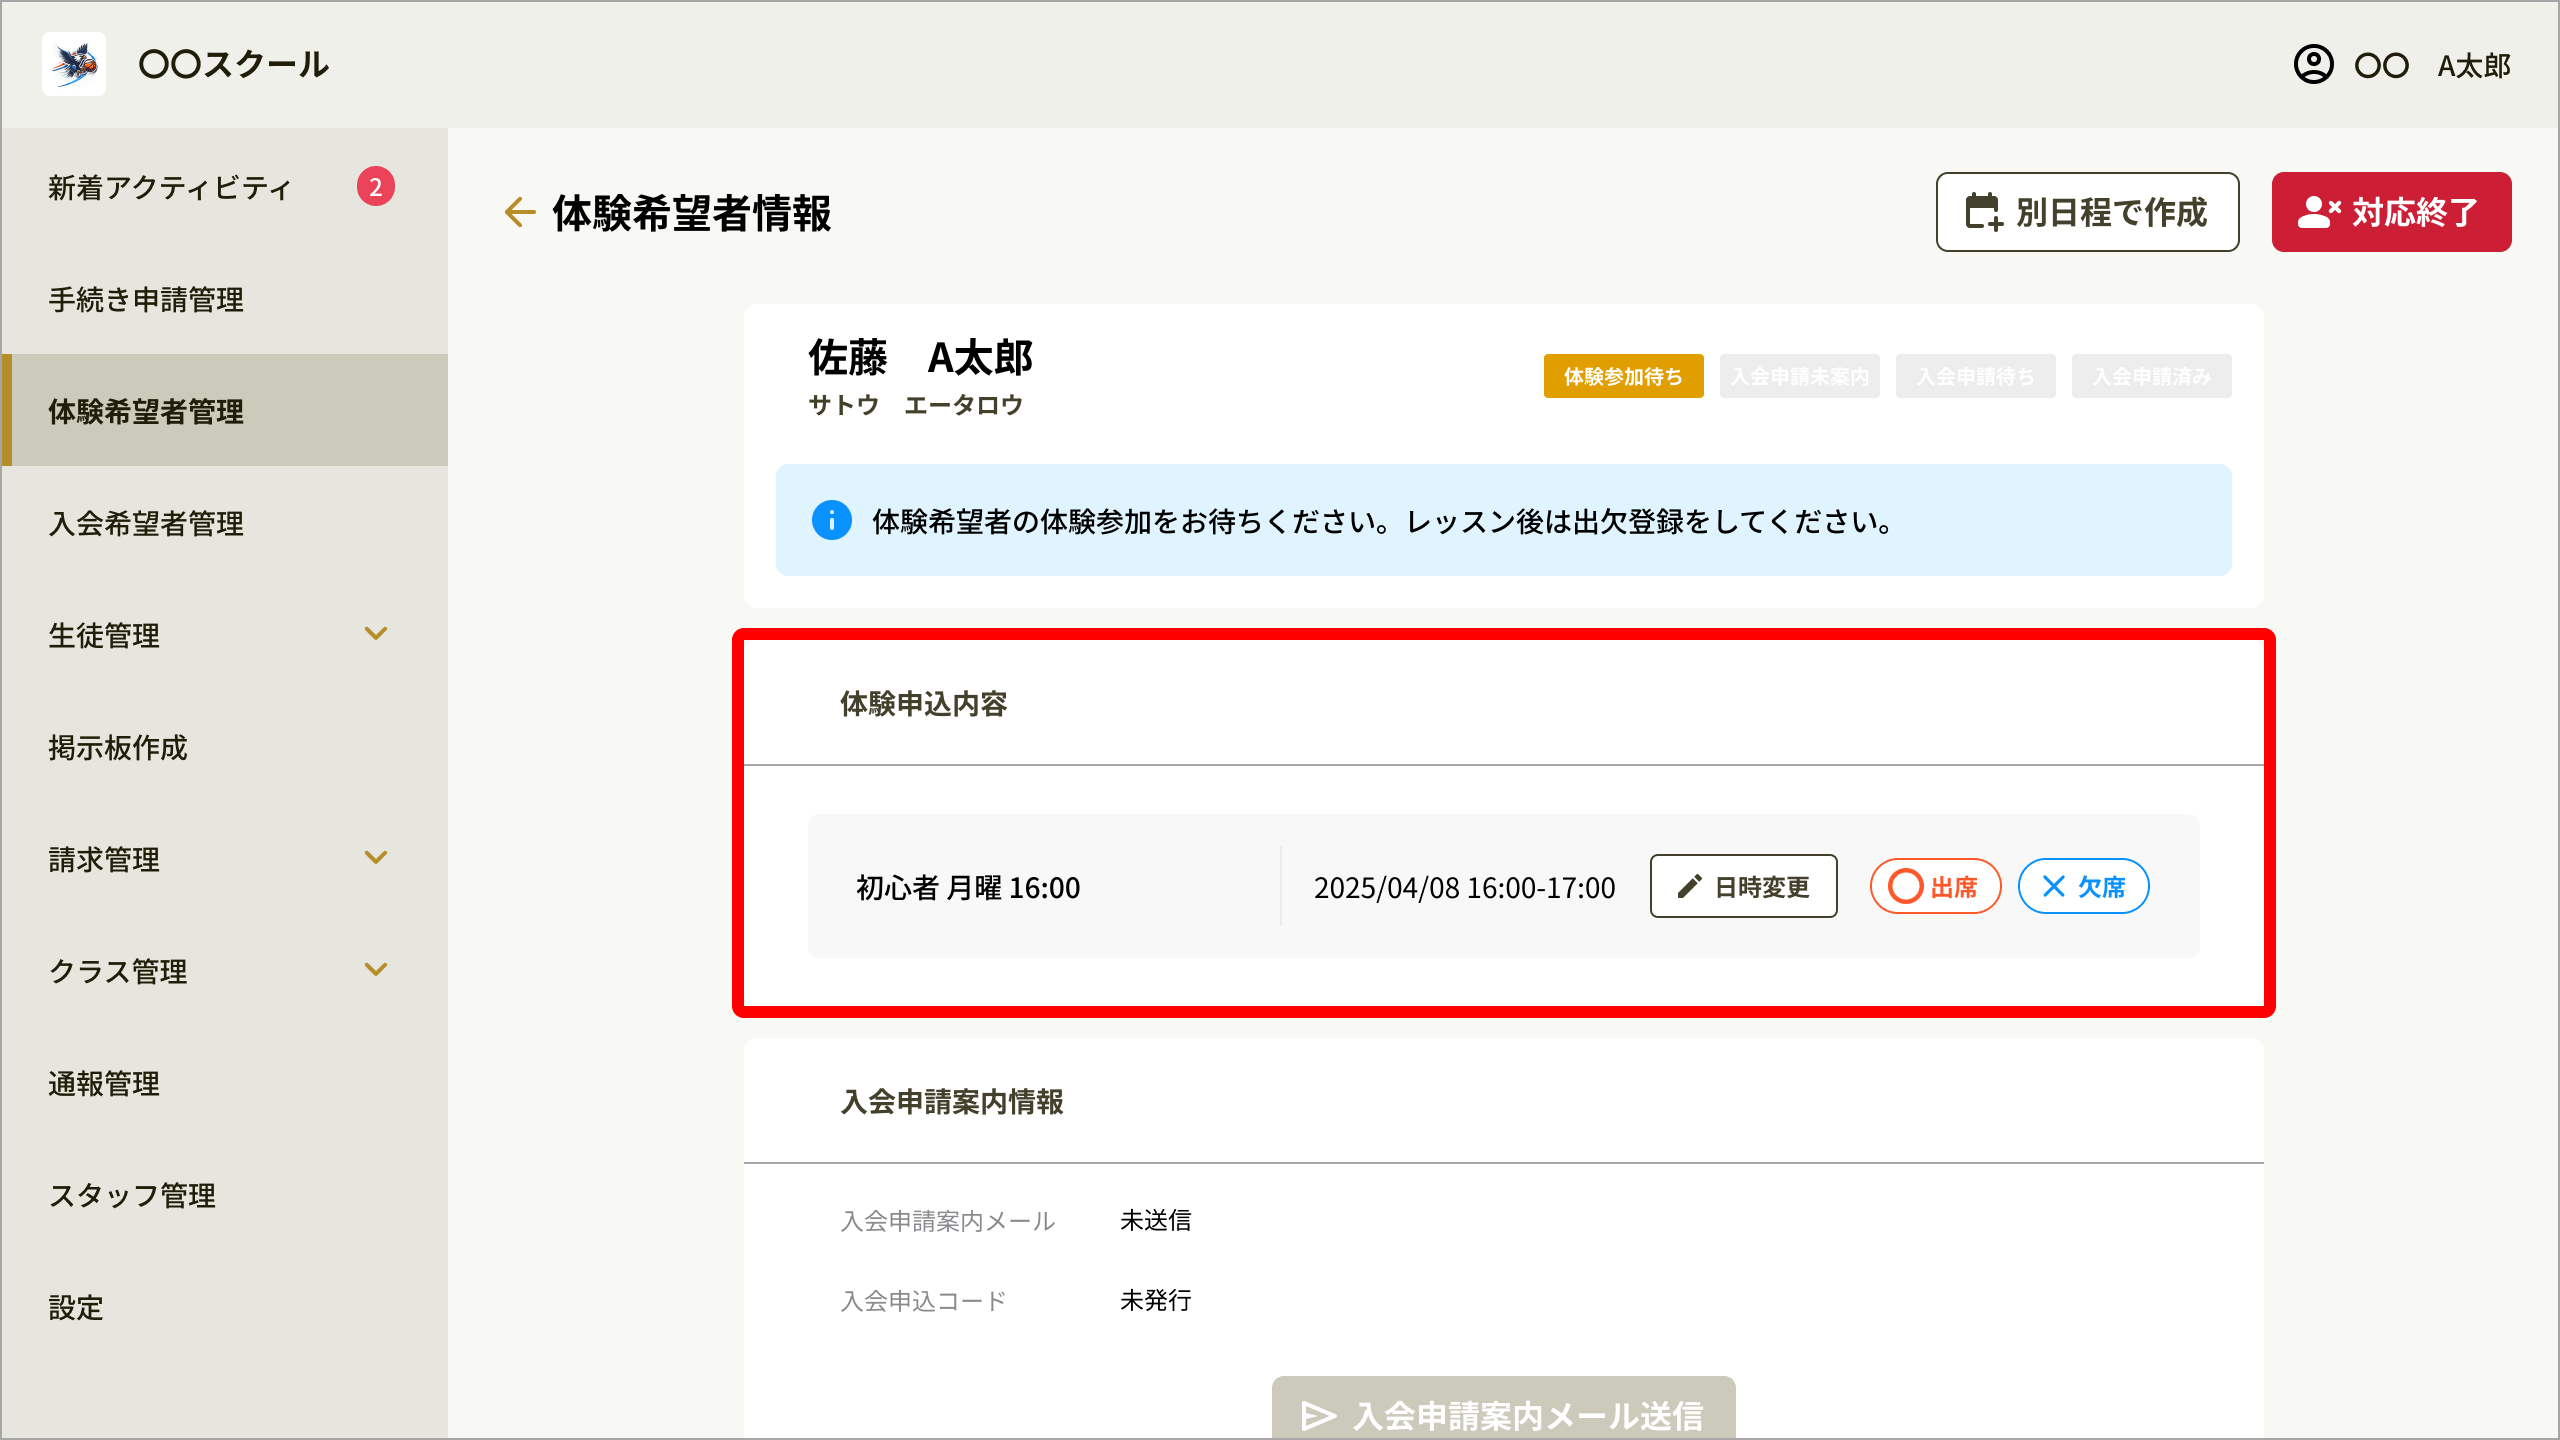Click the red 対応終了 button
Screen dimensions: 2560x1440
pos(2391,212)
